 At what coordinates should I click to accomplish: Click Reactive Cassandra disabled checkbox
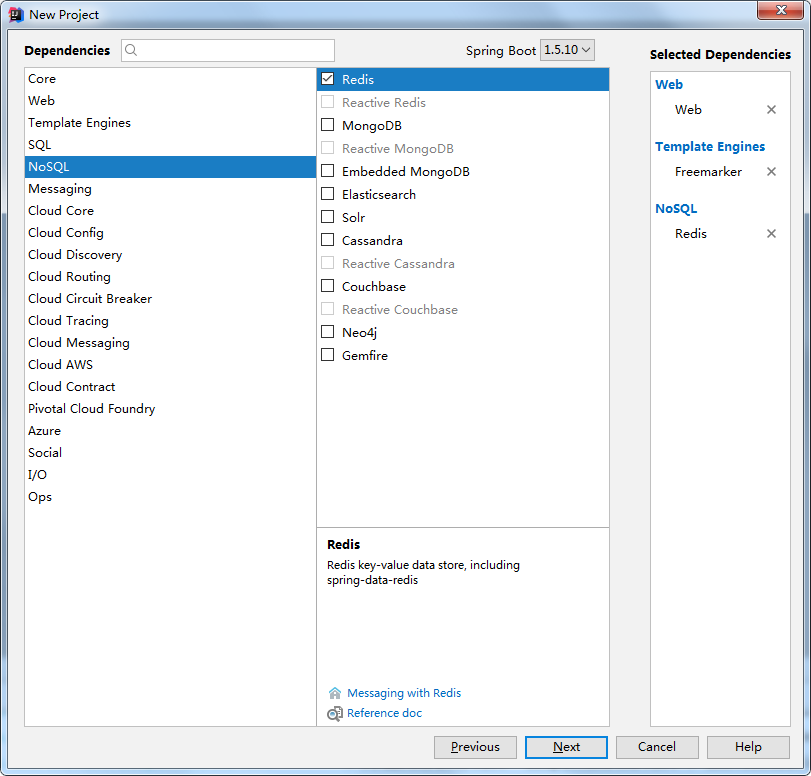click(x=327, y=263)
